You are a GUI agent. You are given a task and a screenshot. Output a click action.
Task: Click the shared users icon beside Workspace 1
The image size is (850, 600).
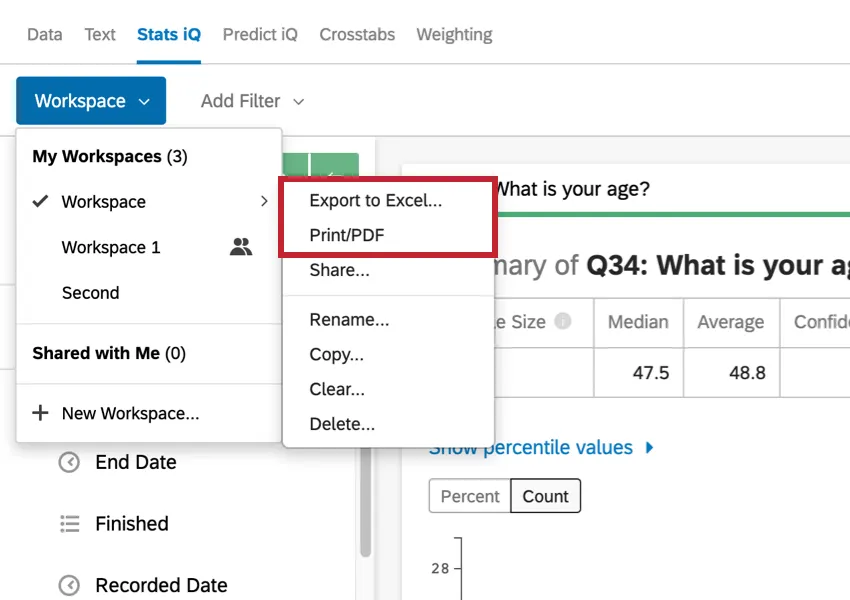coord(241,247)
